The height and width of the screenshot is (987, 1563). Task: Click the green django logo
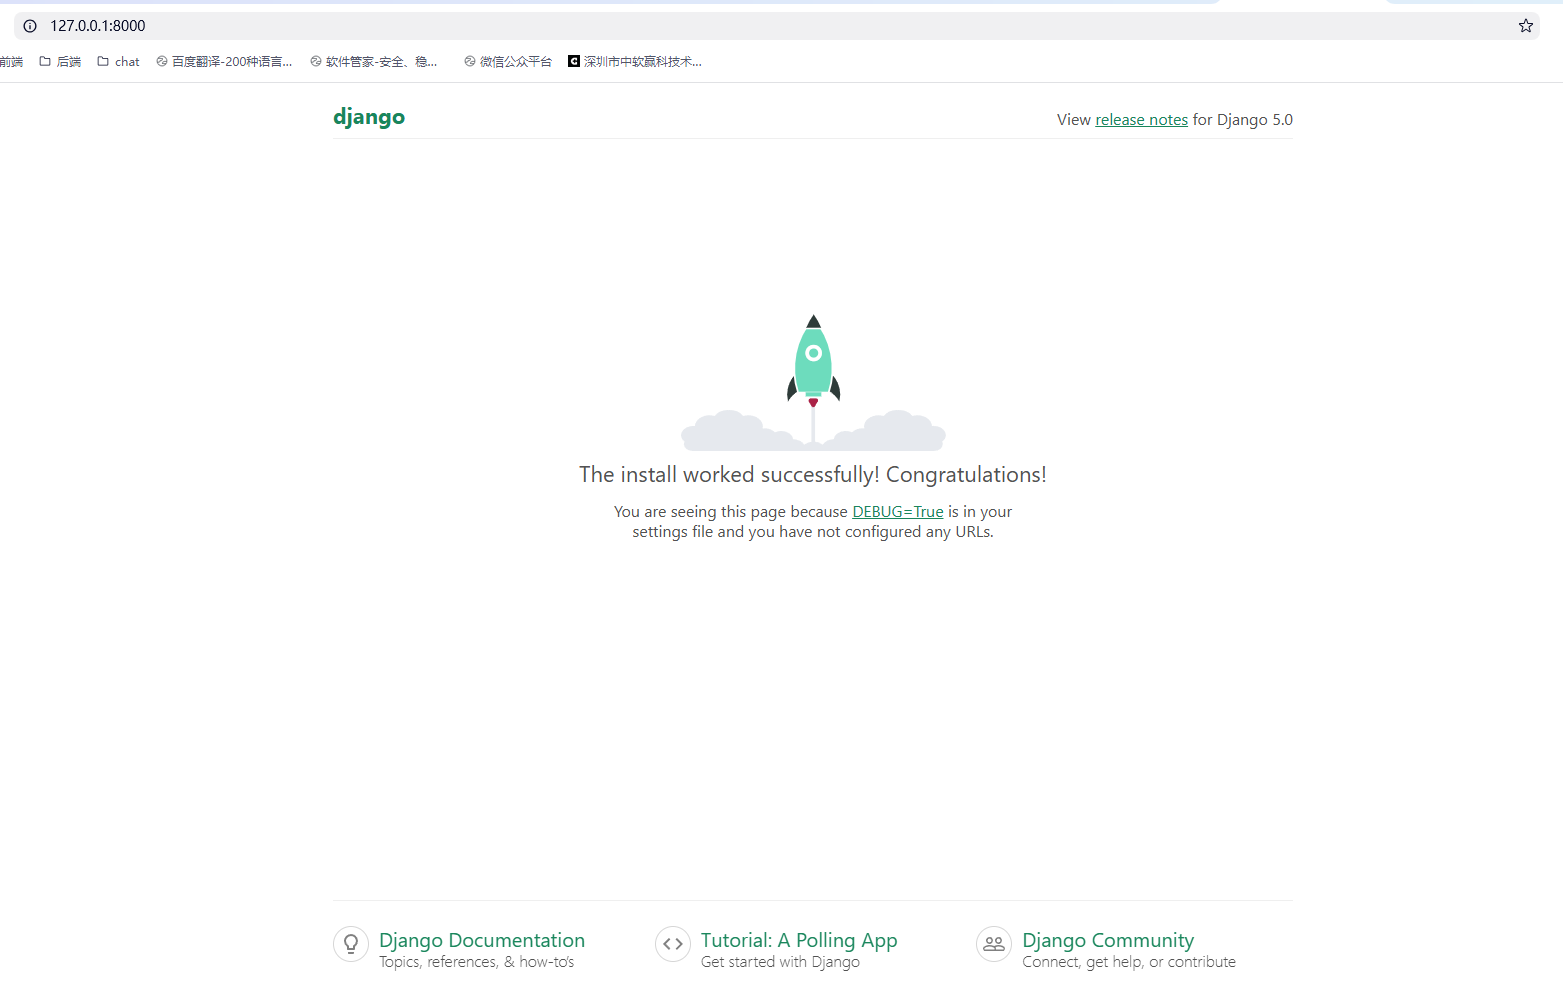[x=369, y=117]
